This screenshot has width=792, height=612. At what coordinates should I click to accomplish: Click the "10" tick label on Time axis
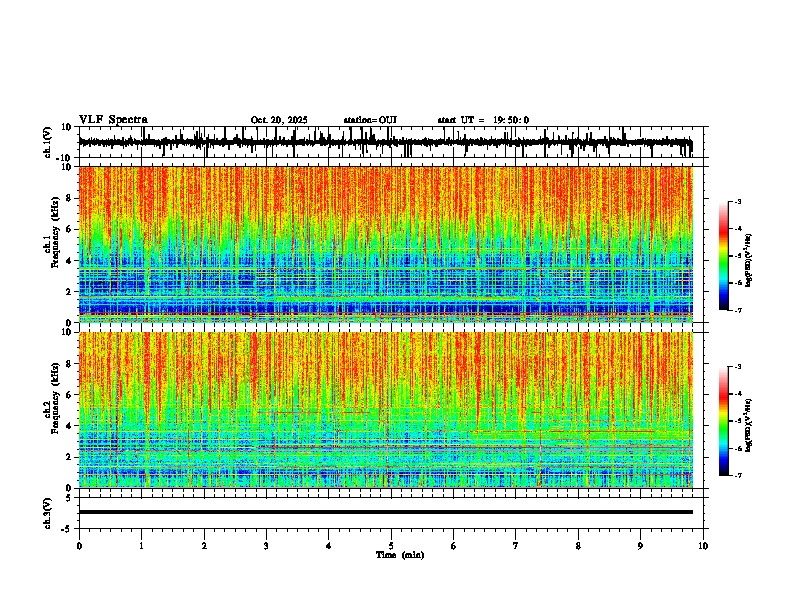pyautogui.click(x=703, y=546)
